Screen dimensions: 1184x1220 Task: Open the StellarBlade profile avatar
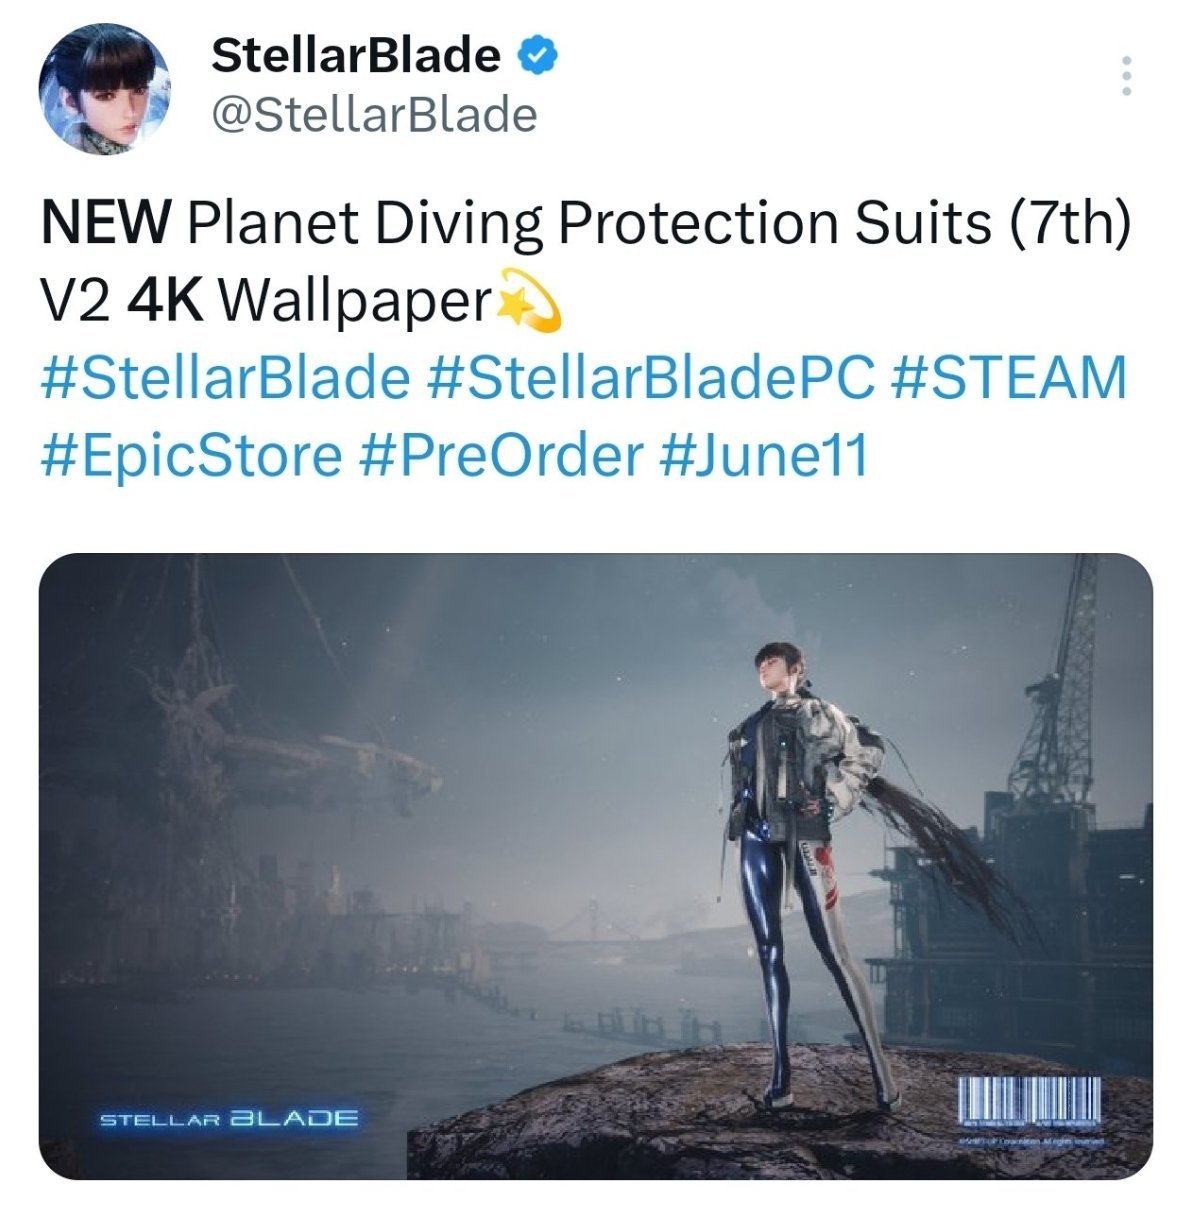[104, 88]
